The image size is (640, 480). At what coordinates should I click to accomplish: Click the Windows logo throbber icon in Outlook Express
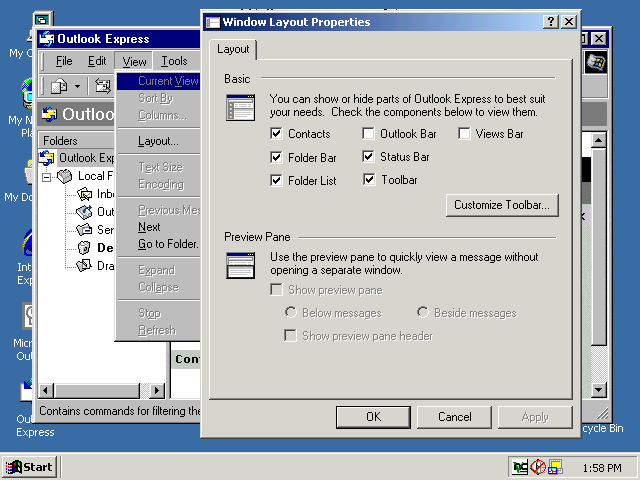tap(596, 62)
